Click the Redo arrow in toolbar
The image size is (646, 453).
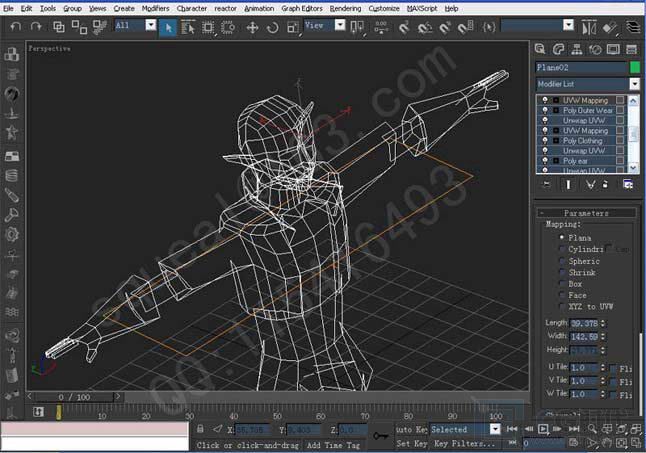point(36,27)
